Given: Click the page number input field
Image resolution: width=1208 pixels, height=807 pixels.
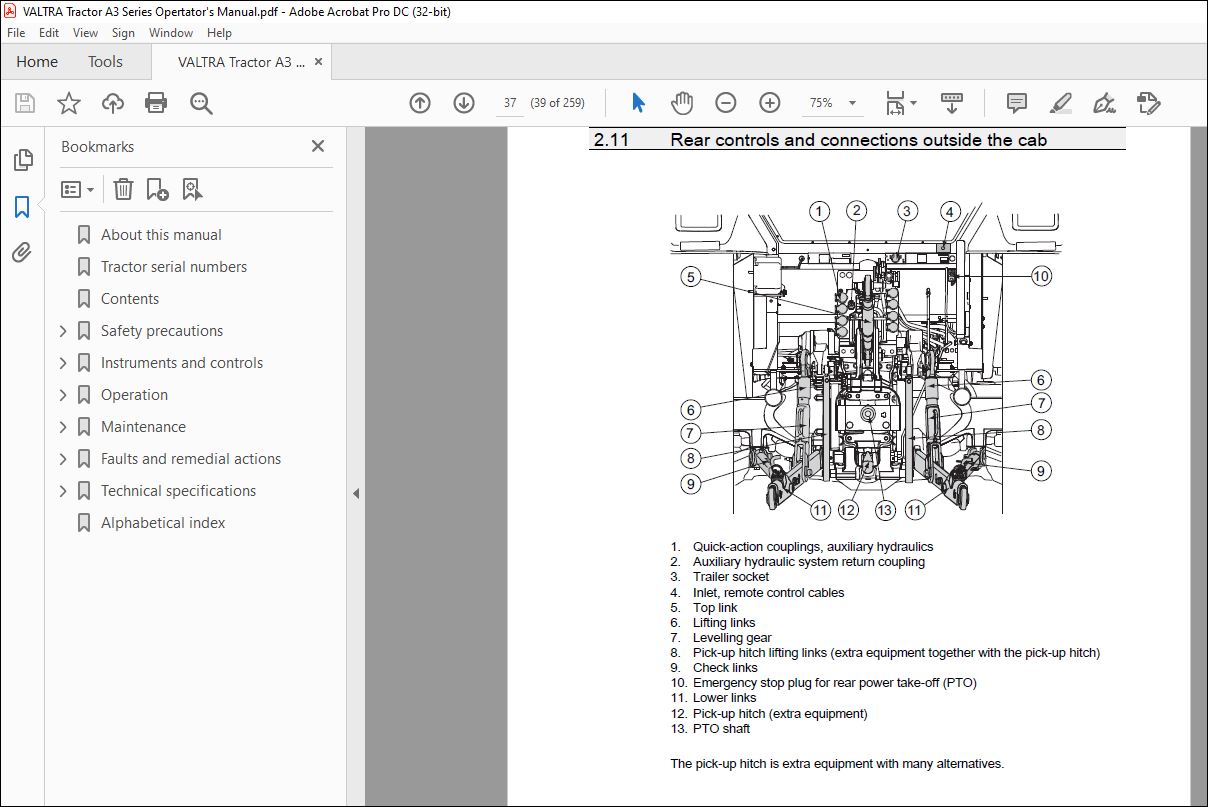Looking at the screenshot, I should pos(510,103).
